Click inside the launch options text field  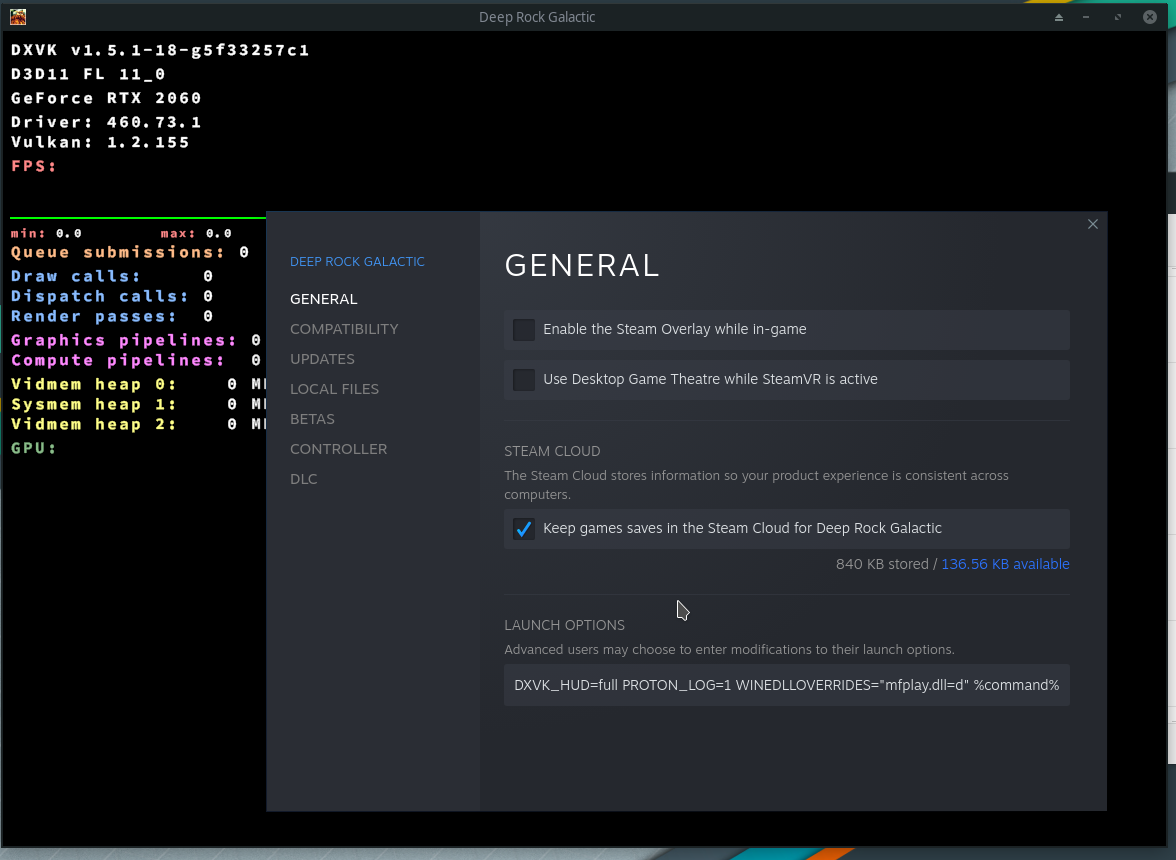pyautogui.click(x=787, y=685)
